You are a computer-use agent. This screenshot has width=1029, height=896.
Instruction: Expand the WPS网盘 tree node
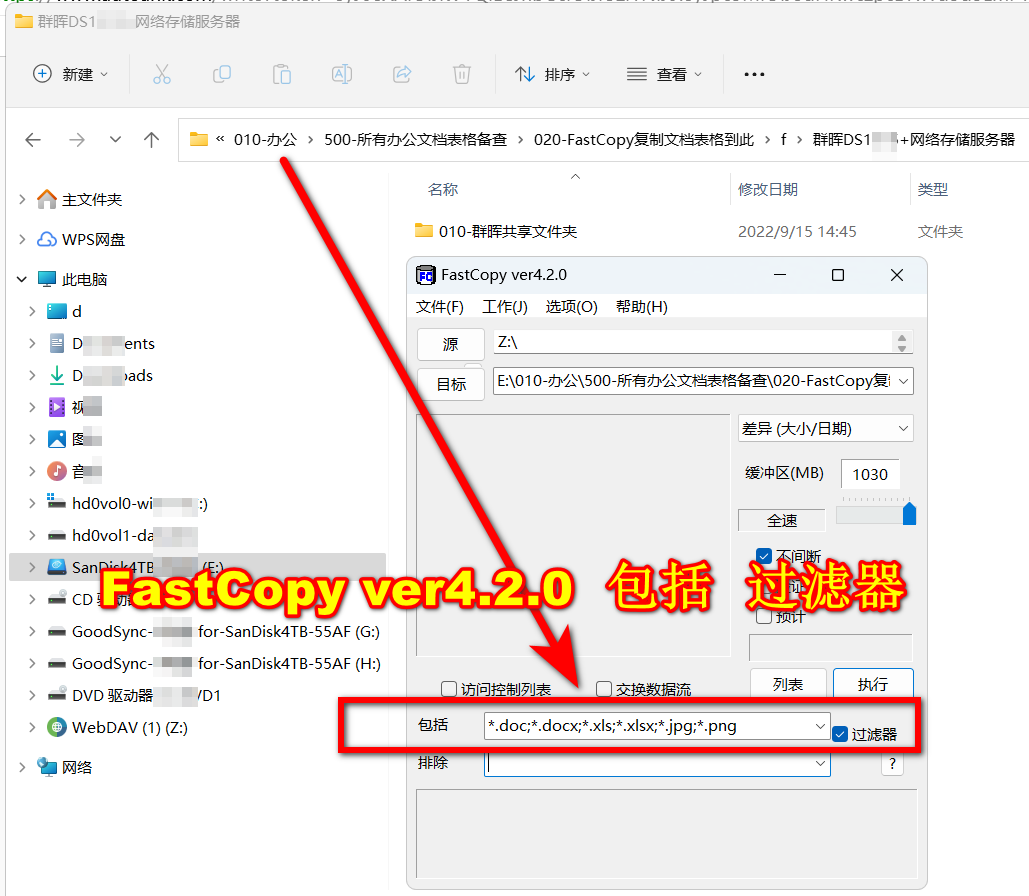[22, 239]
